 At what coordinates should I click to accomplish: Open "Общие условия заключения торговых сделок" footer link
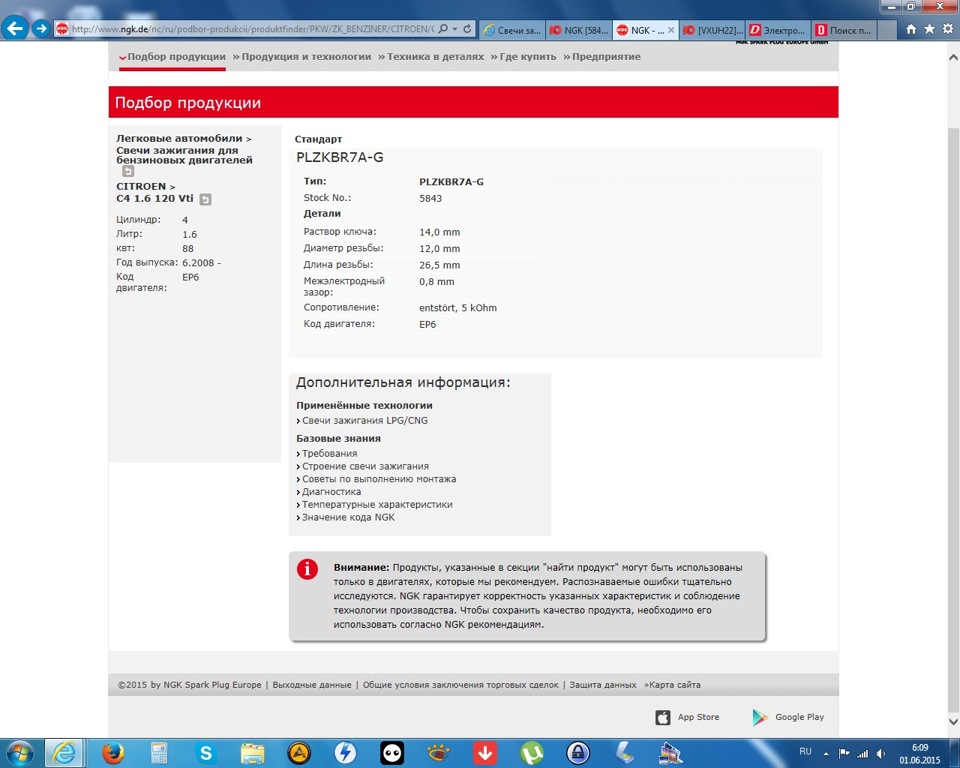[x=460, y=685]
